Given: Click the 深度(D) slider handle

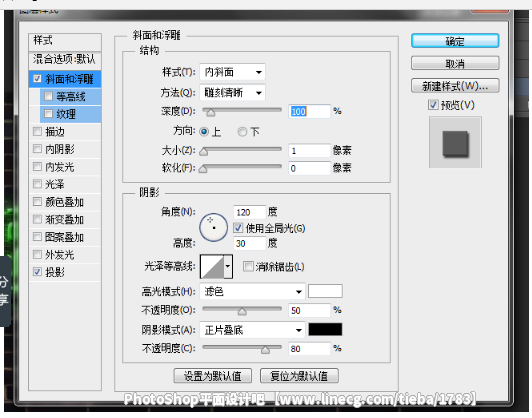Looking at the screenshot, I should (x=211, y=112).
